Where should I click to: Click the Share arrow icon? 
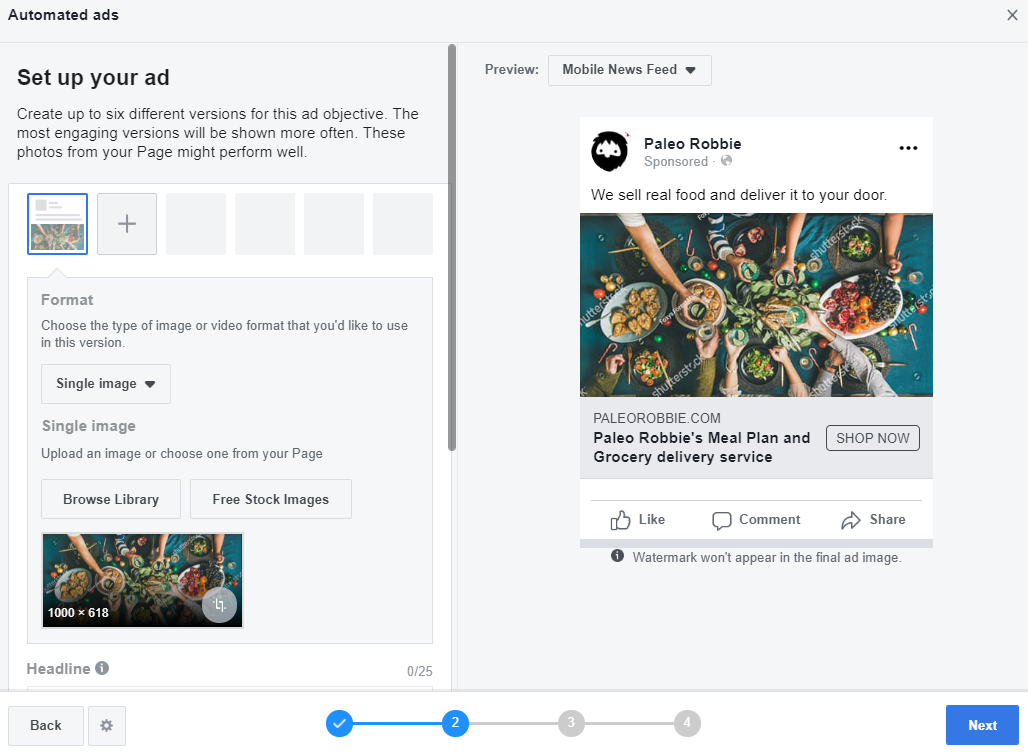pyautogui.click(x=851, y=520)
